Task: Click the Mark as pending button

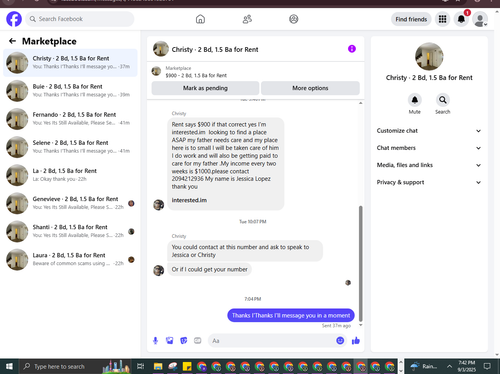Action: point(205,88)
